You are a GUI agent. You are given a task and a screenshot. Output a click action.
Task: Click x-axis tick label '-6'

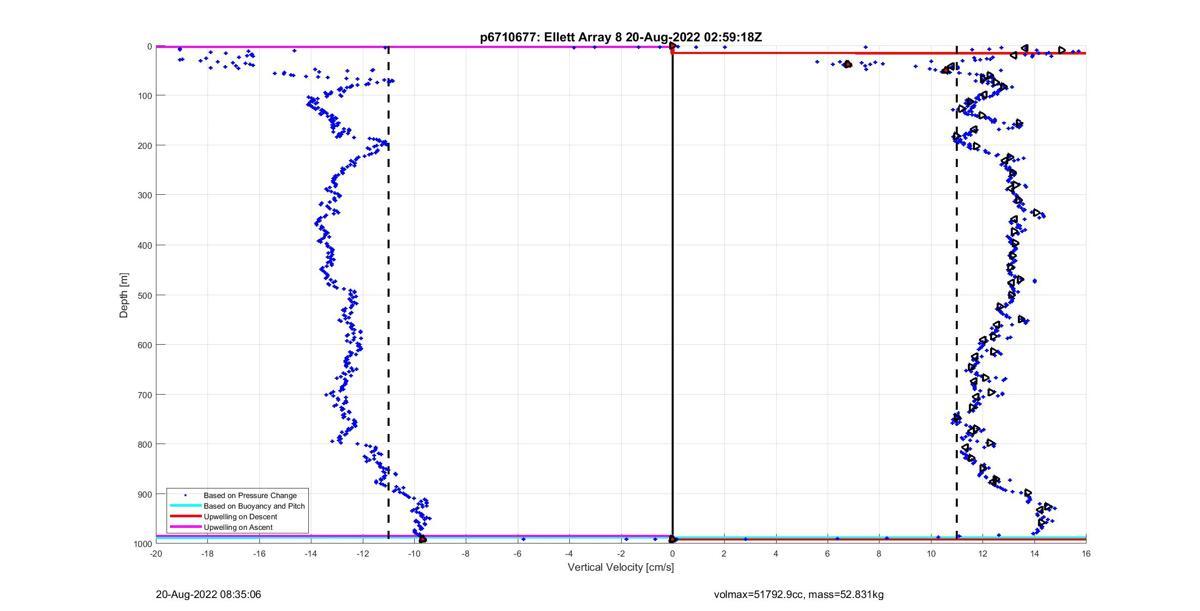[518, 553]
